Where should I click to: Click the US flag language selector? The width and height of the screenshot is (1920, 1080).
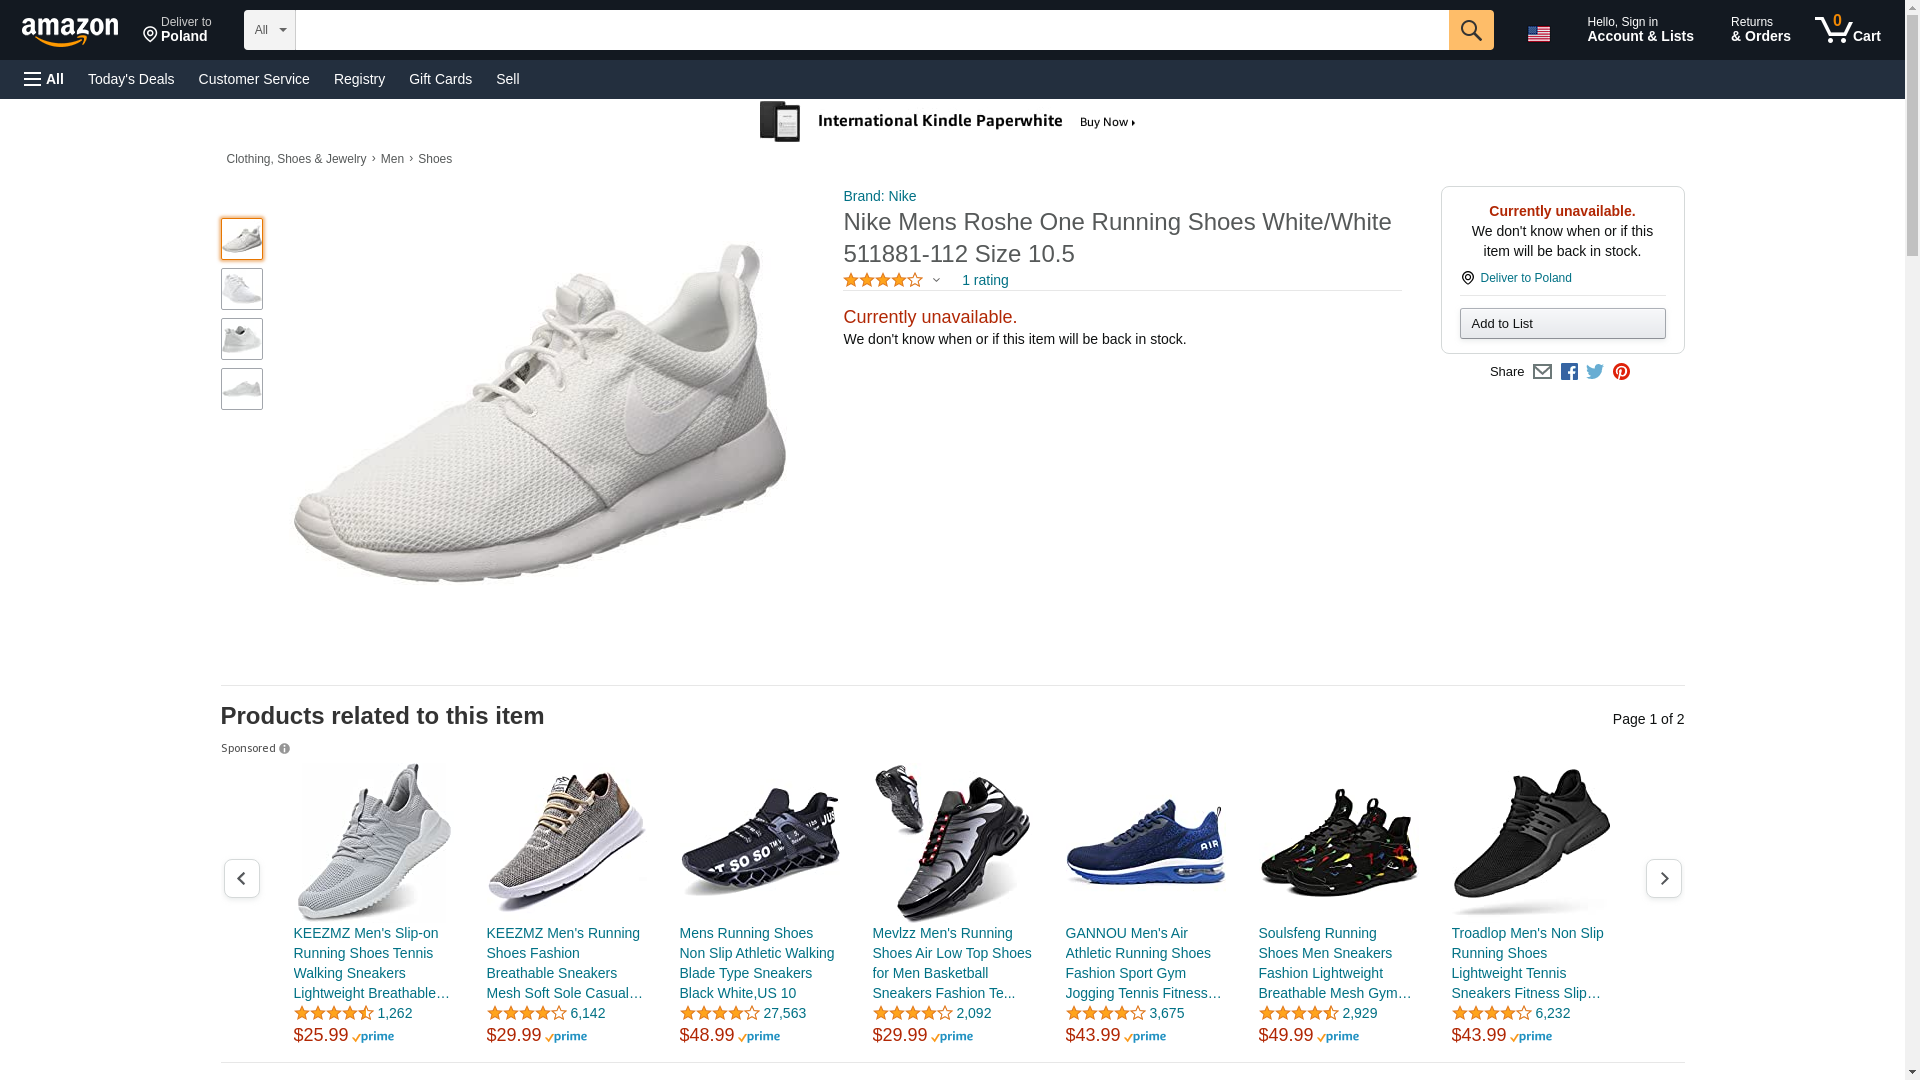(1538, 33)
